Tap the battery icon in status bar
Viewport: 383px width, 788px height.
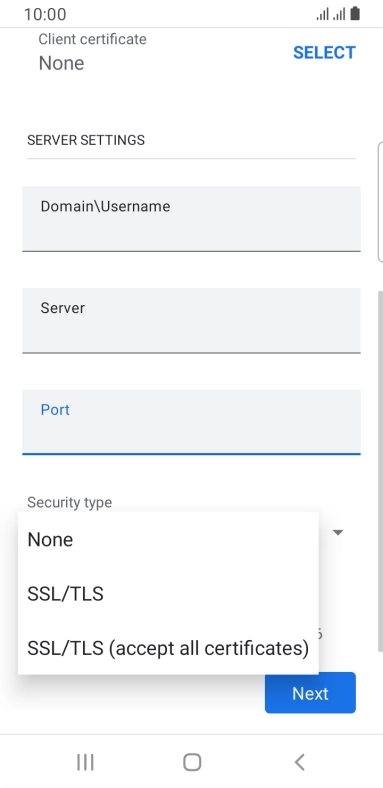tap(355, 14)
